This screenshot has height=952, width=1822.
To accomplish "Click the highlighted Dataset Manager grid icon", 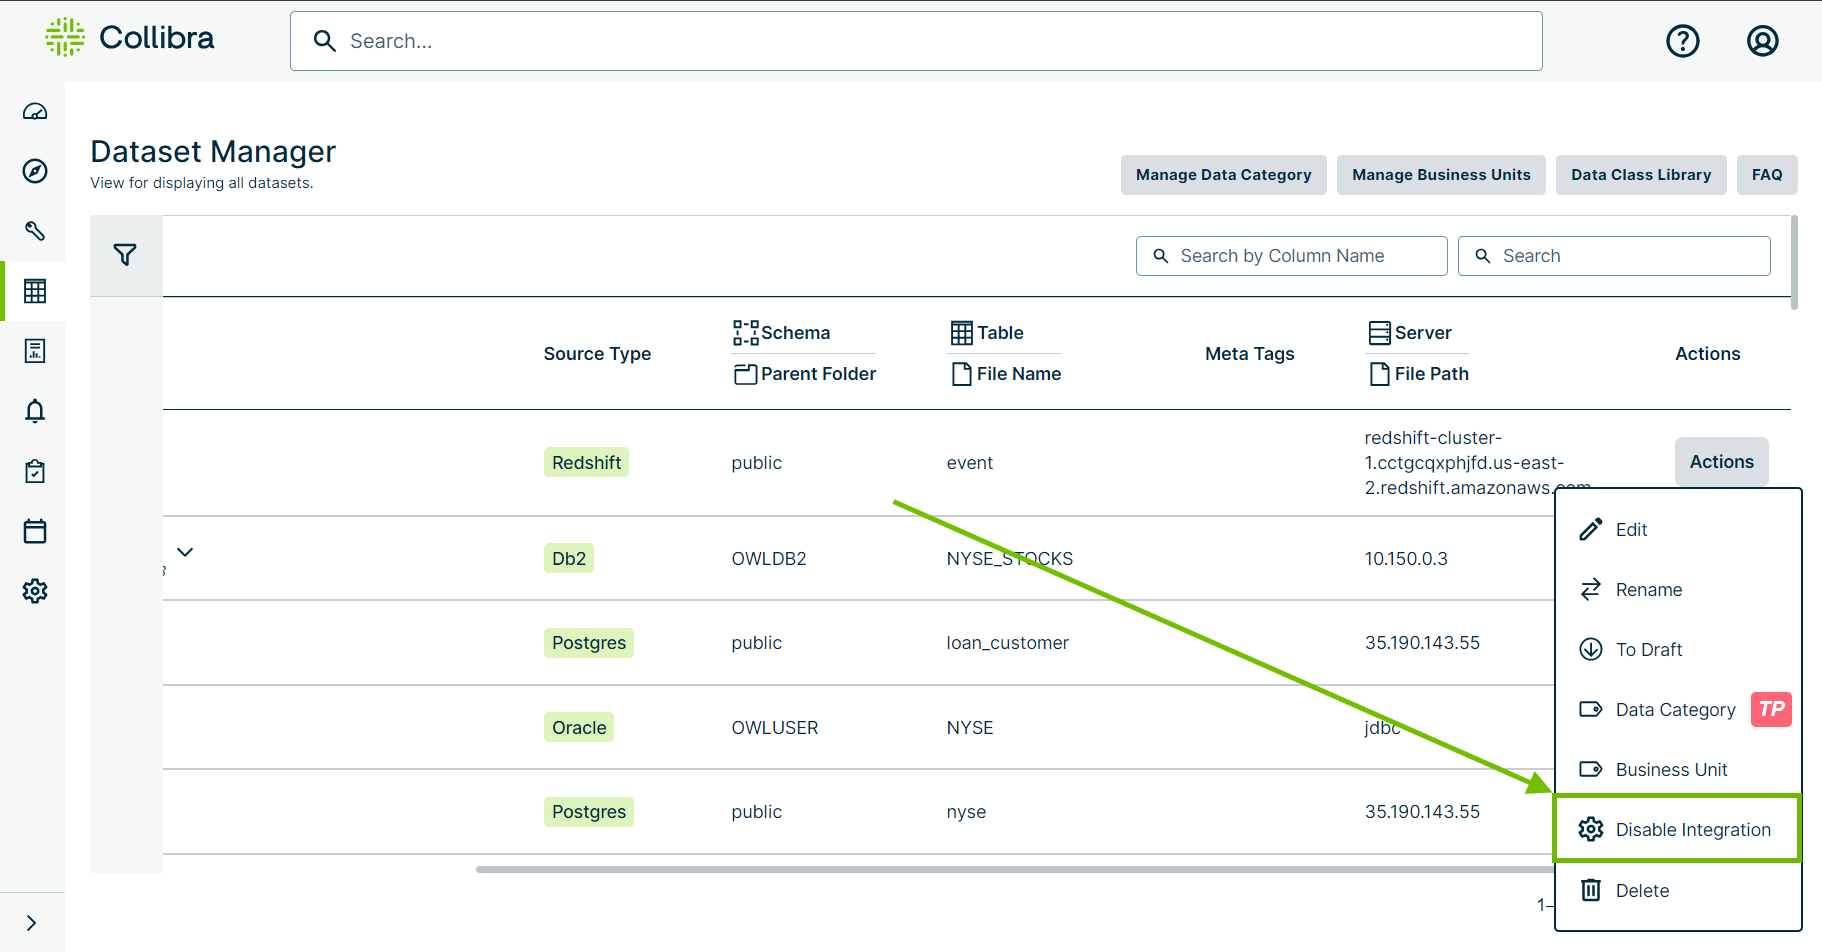I will click(x=34, y=291).
